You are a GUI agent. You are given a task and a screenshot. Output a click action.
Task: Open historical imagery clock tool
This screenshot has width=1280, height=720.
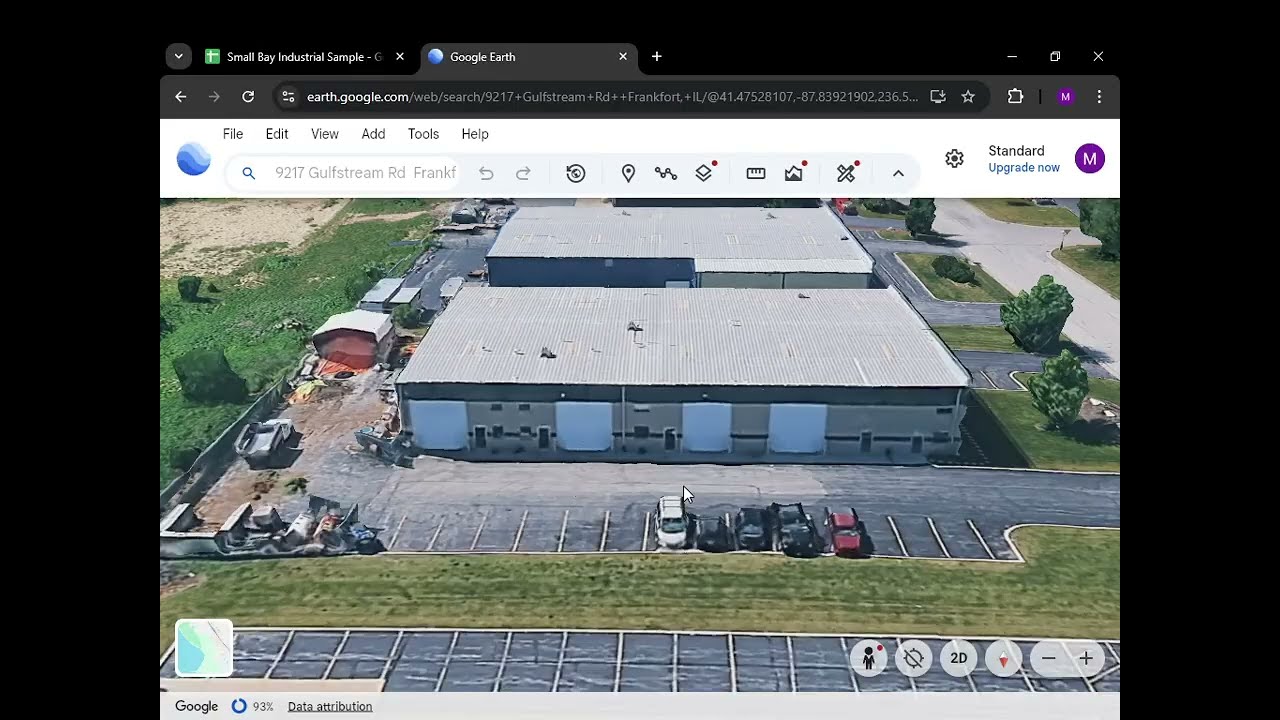[x=576, y=173]
